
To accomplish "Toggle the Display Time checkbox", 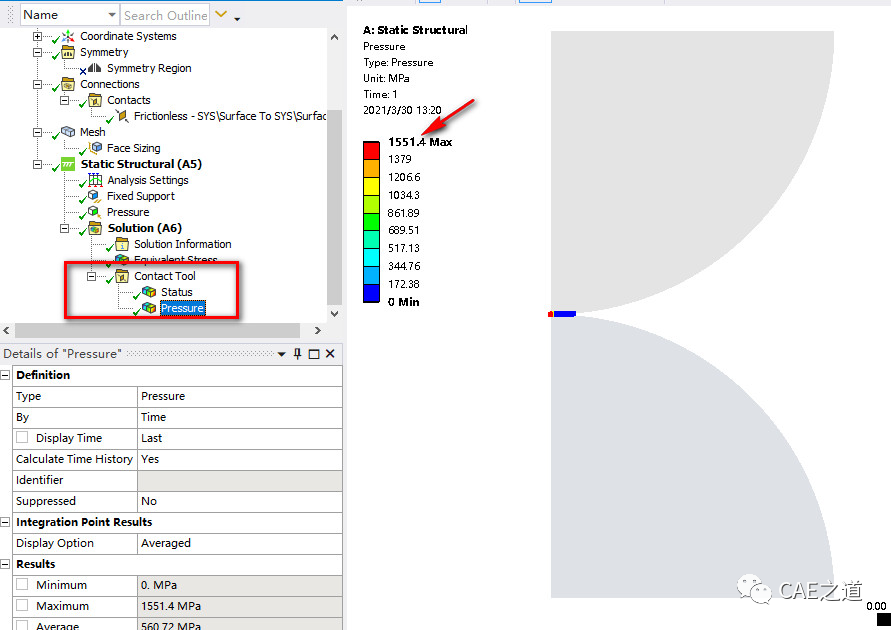I will [22, 437].
